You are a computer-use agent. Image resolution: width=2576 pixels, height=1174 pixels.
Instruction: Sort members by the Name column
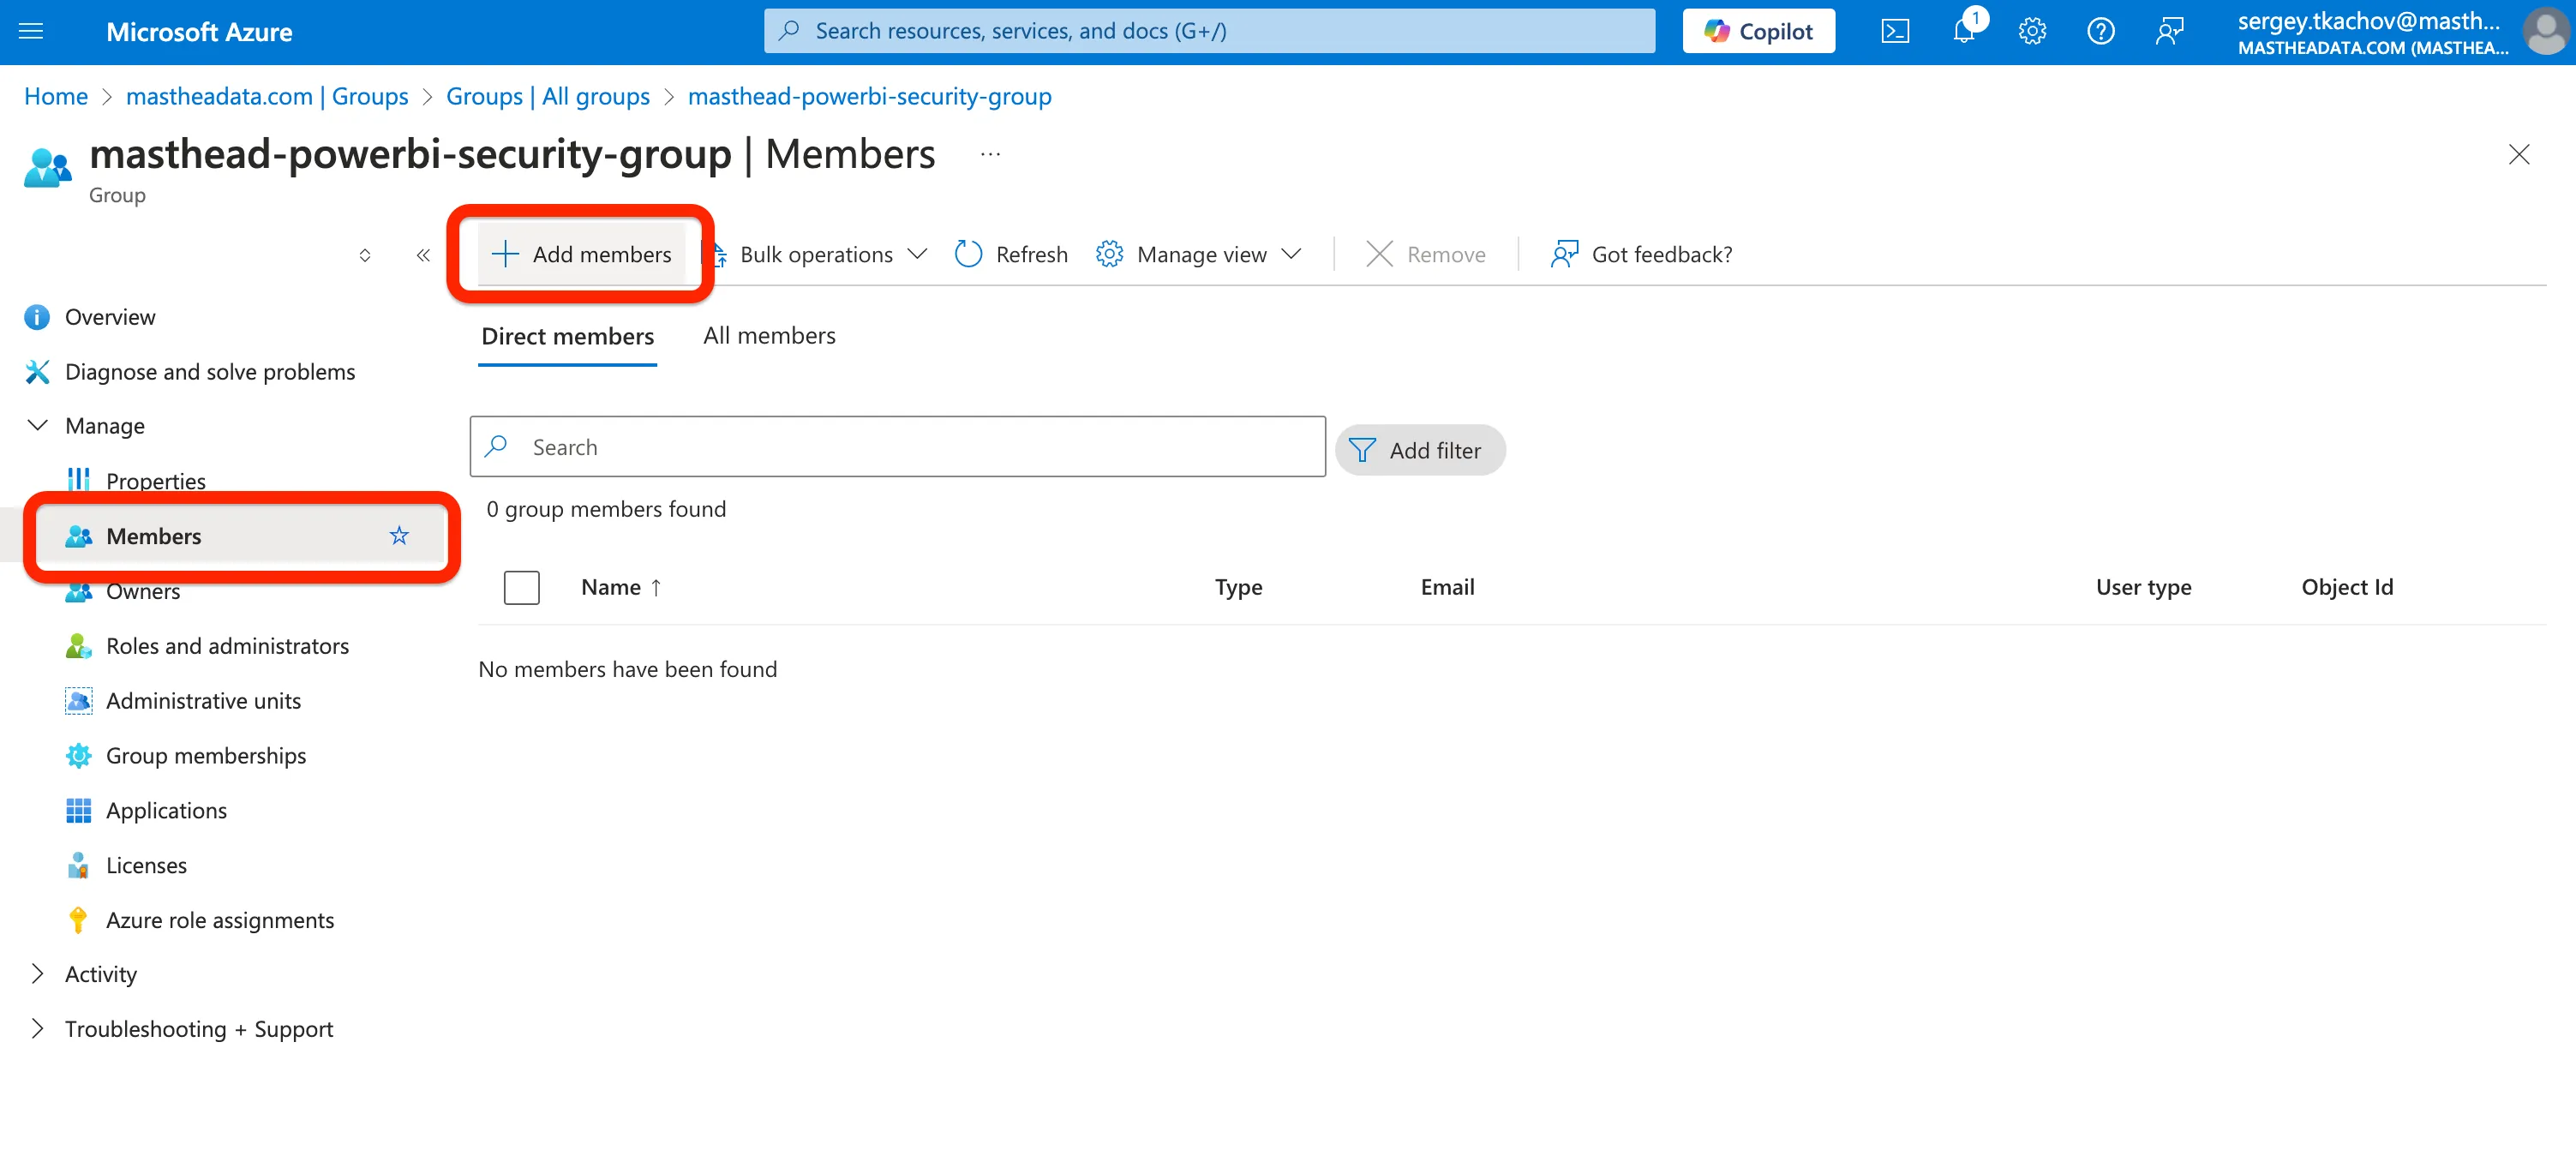point(611,587)
